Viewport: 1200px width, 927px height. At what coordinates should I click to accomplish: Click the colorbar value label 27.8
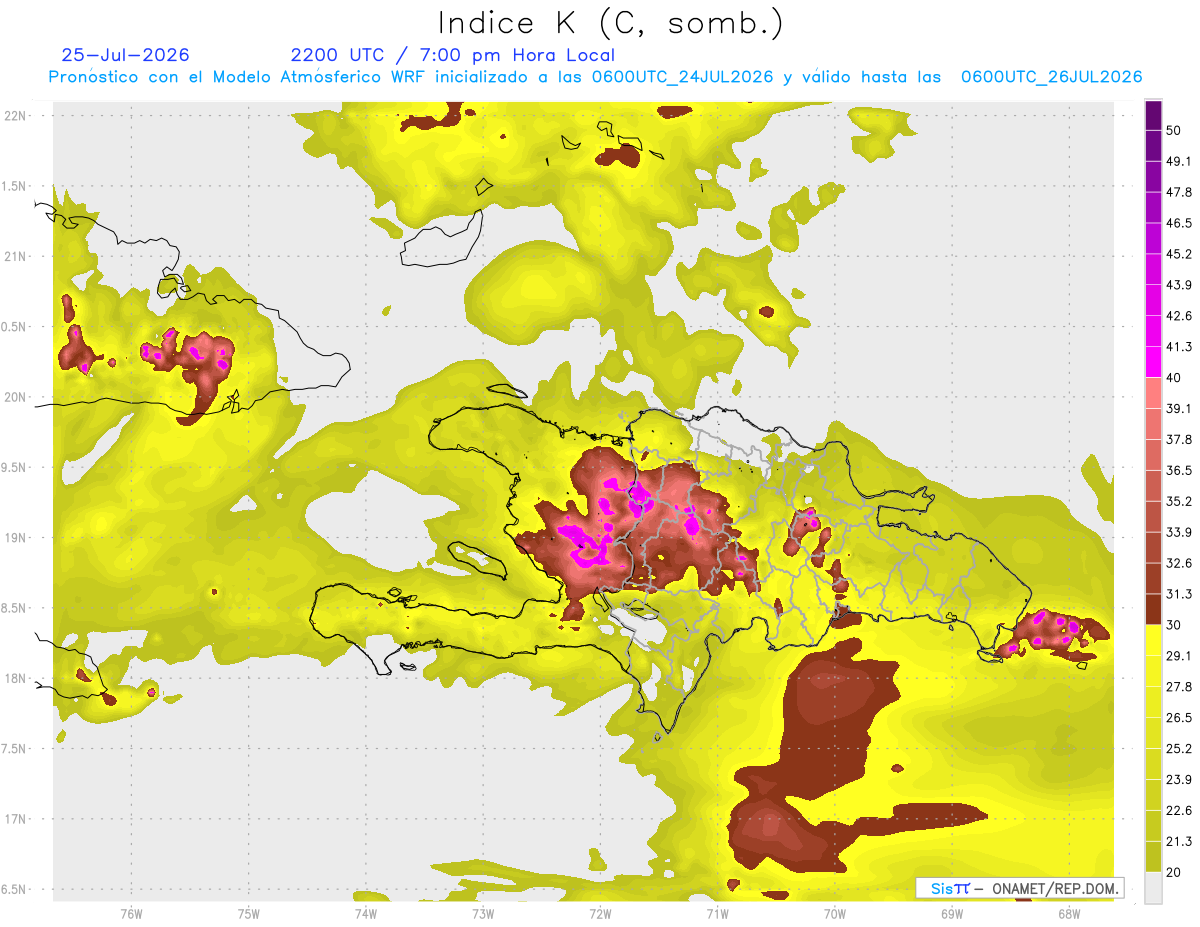click(x=1179, y=687)
